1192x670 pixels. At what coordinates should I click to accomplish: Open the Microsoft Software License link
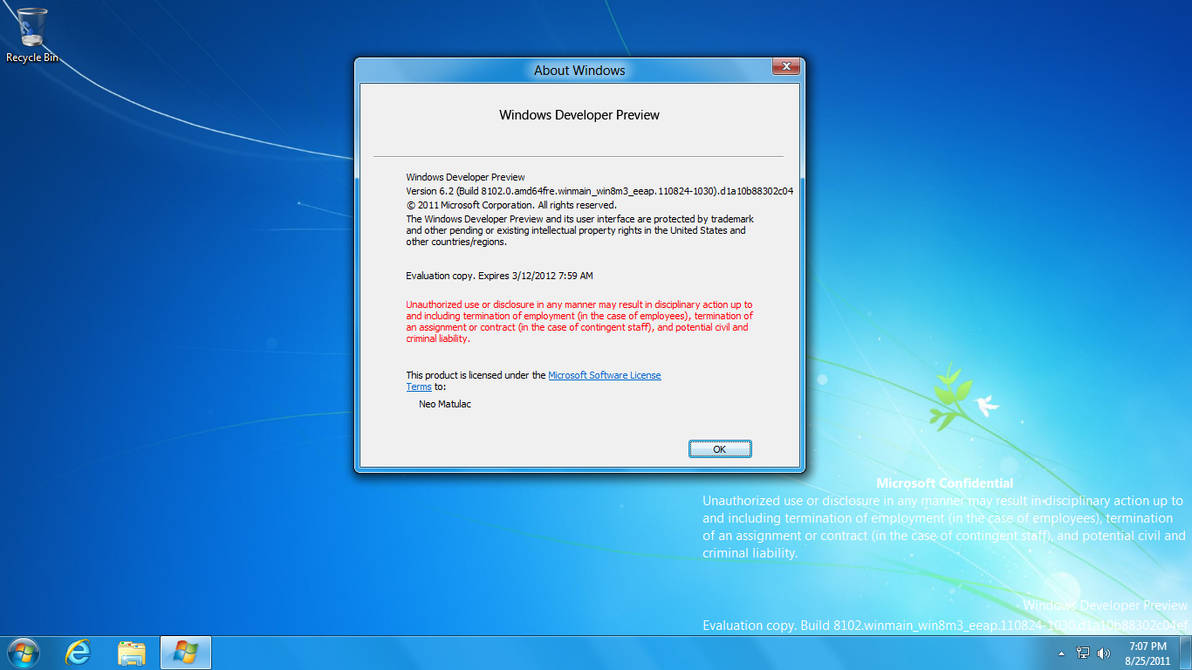pyautogui.click(x=604, y=375)
